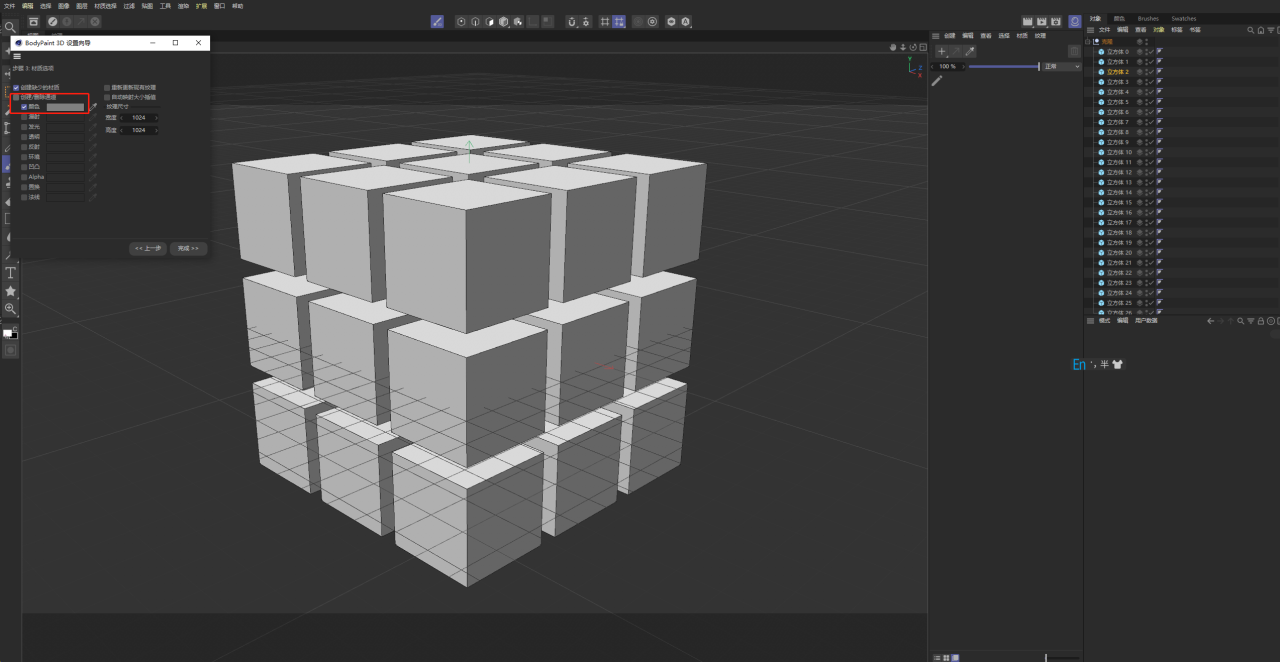Select the Text tool in the left toolbar

[x=10, y=271]
